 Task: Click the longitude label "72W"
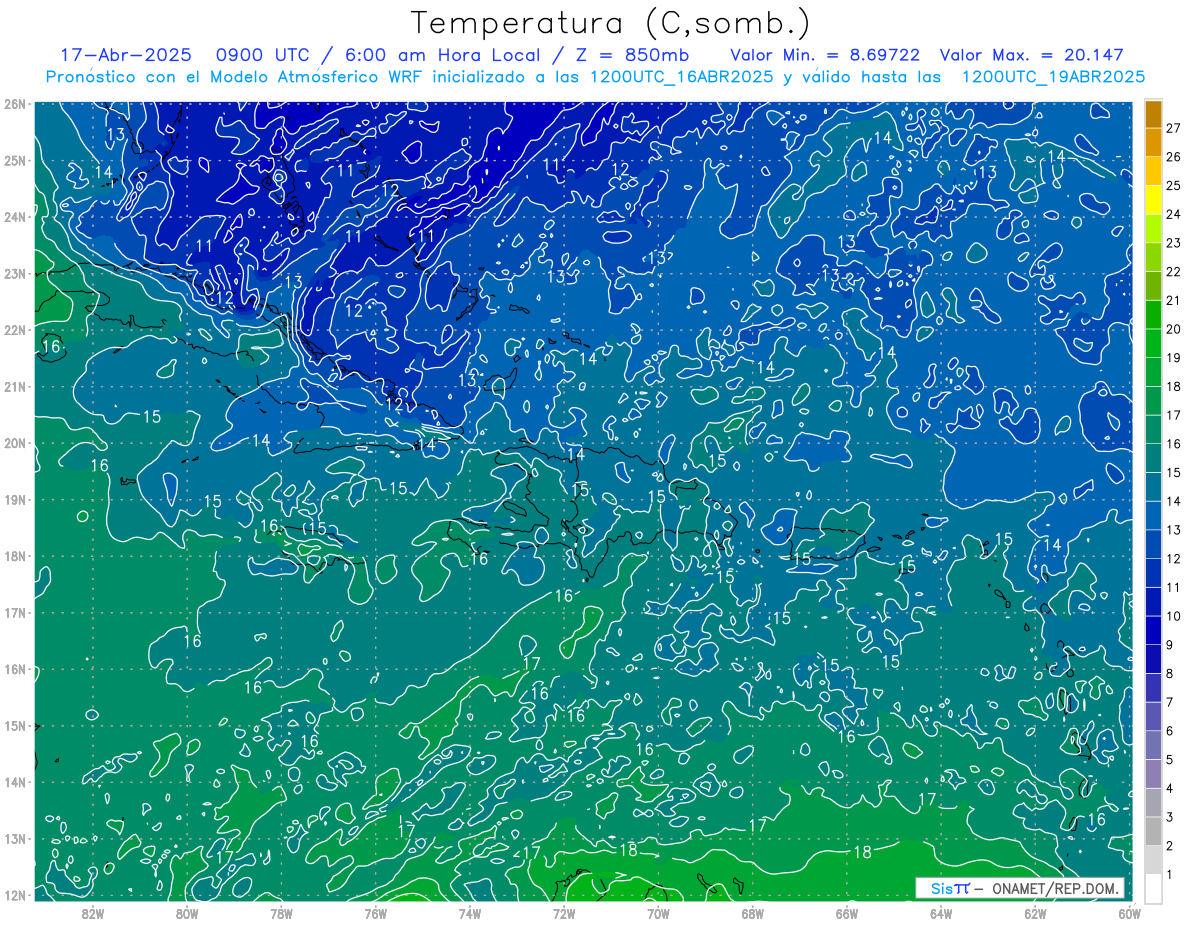[x=564, y=912]
